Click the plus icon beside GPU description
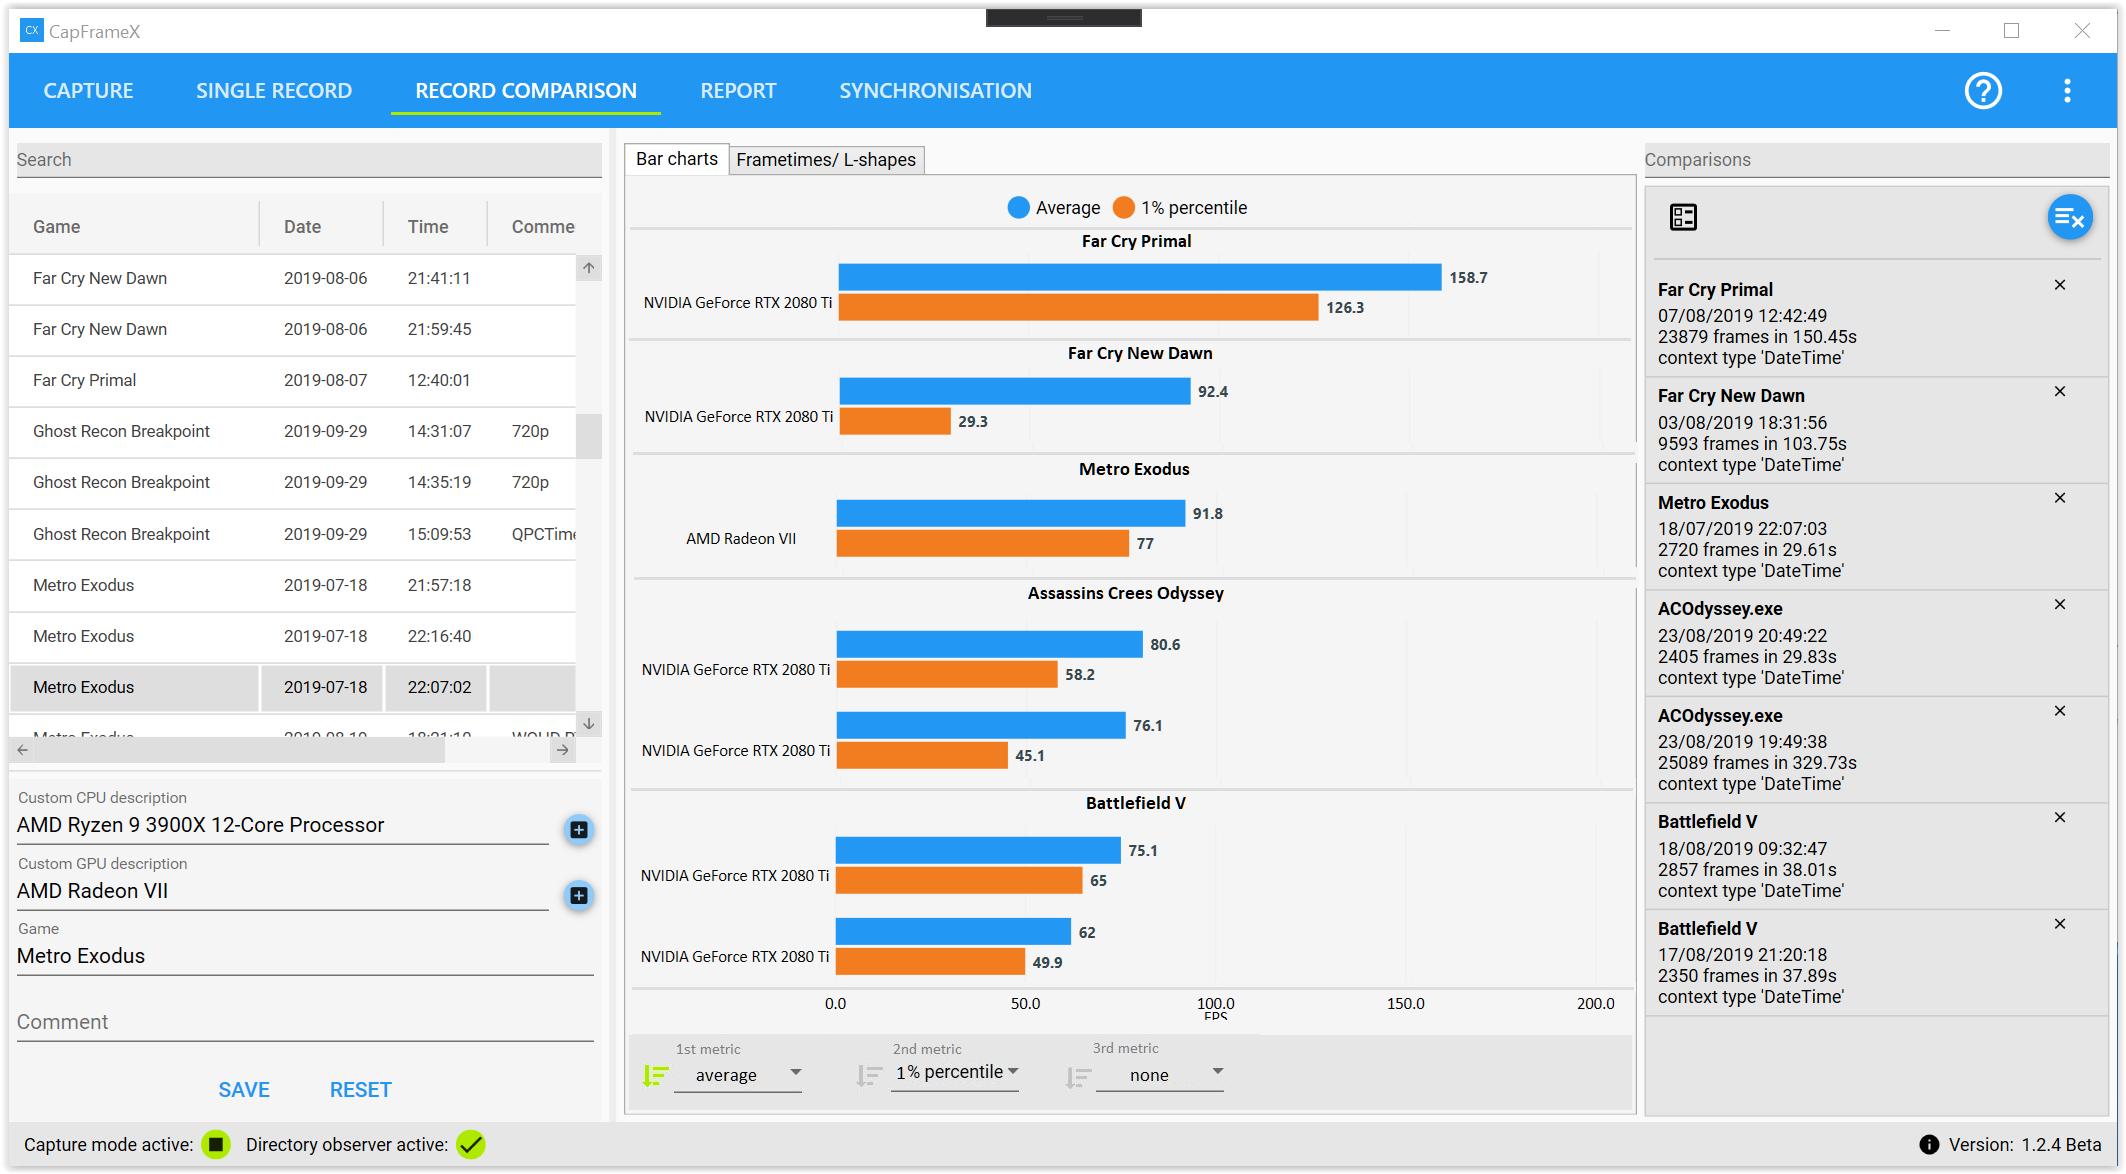 (x=579, y=895)
